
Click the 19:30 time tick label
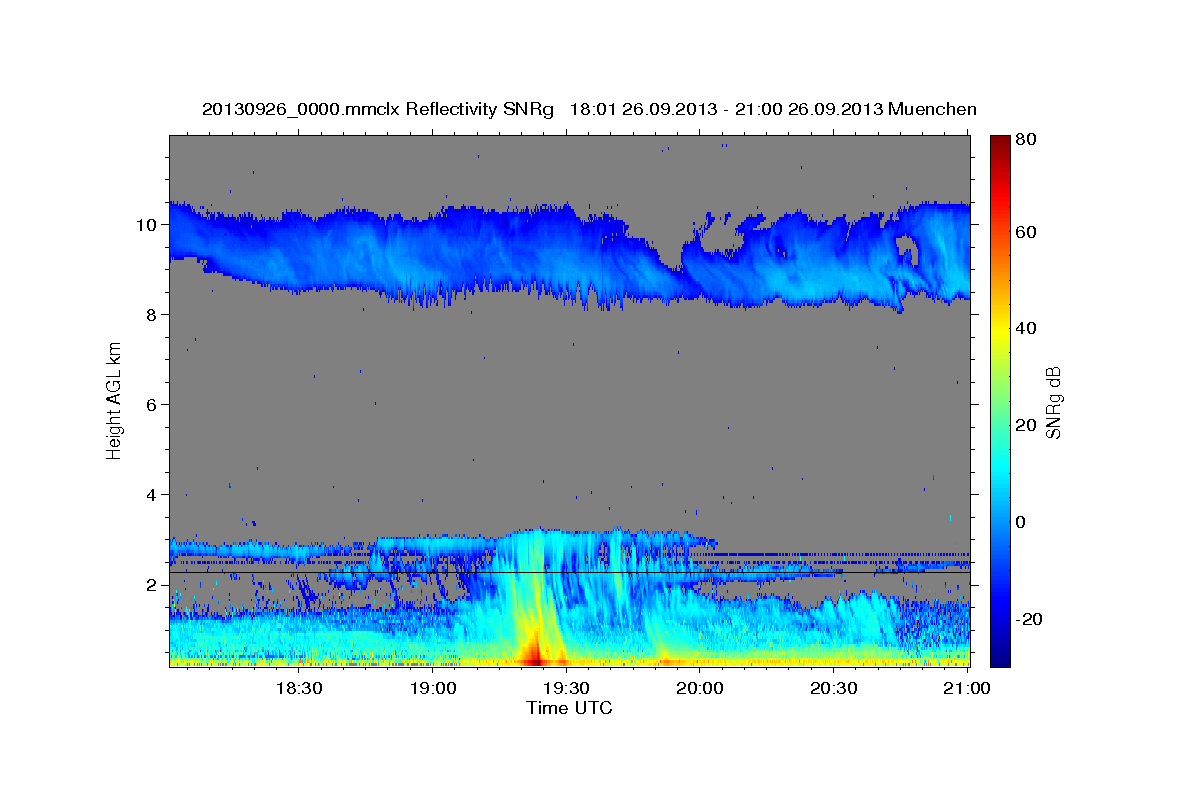click(567, 688)
